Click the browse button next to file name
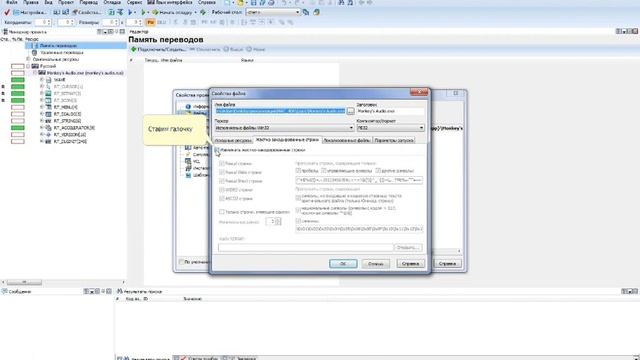The width and height of the screenshot is (640, 360). (351, 111)
